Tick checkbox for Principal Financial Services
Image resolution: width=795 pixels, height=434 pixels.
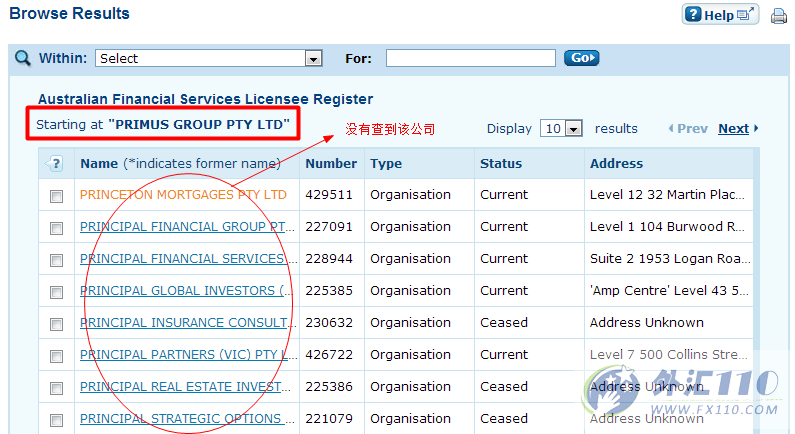pos(56,260)
